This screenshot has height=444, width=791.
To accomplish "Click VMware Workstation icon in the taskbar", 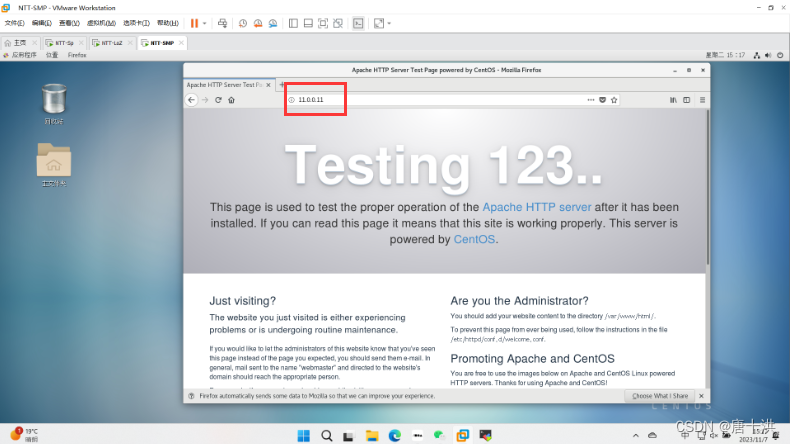I will [x=463, y=435].
